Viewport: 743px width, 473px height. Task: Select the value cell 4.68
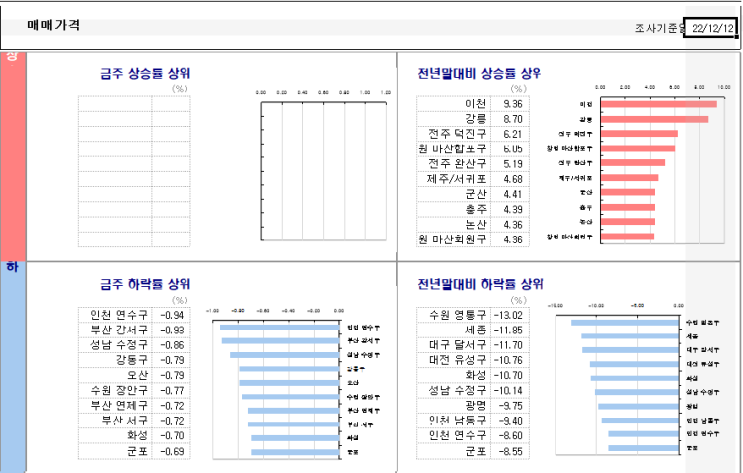click(x=510, y=179)
